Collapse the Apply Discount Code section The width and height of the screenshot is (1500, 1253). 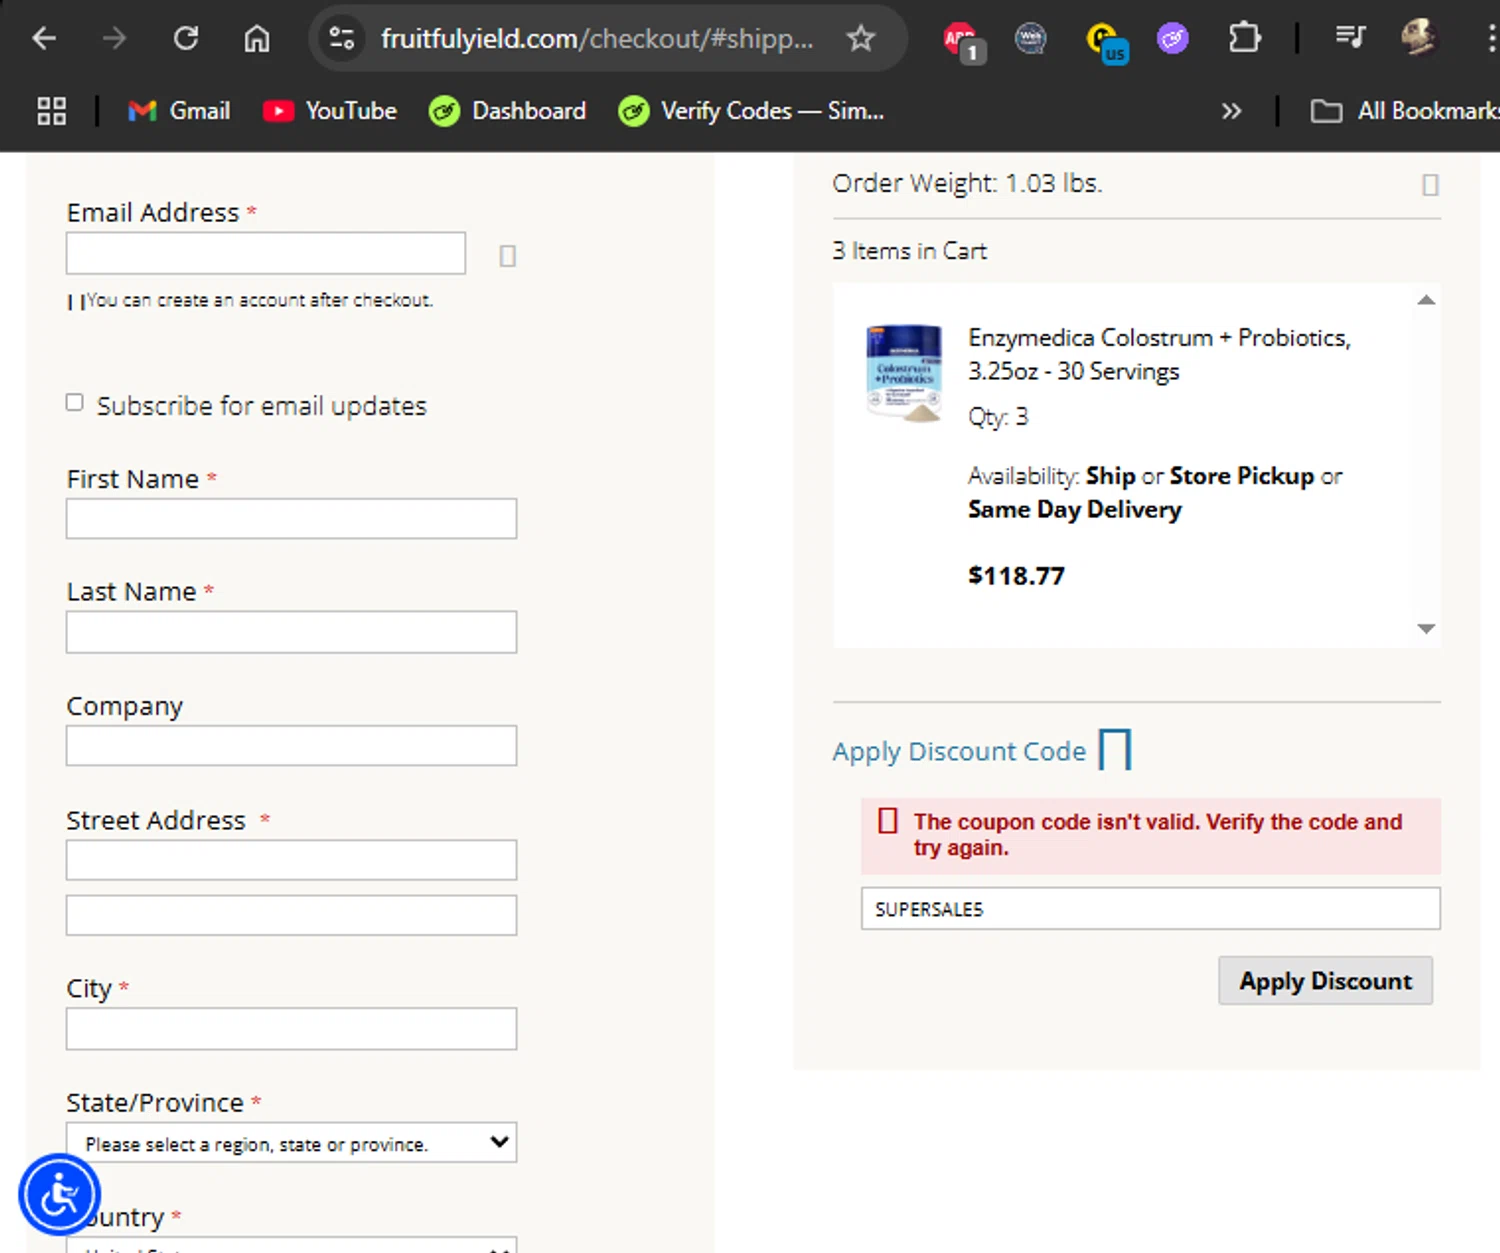(x=982, y=751)
